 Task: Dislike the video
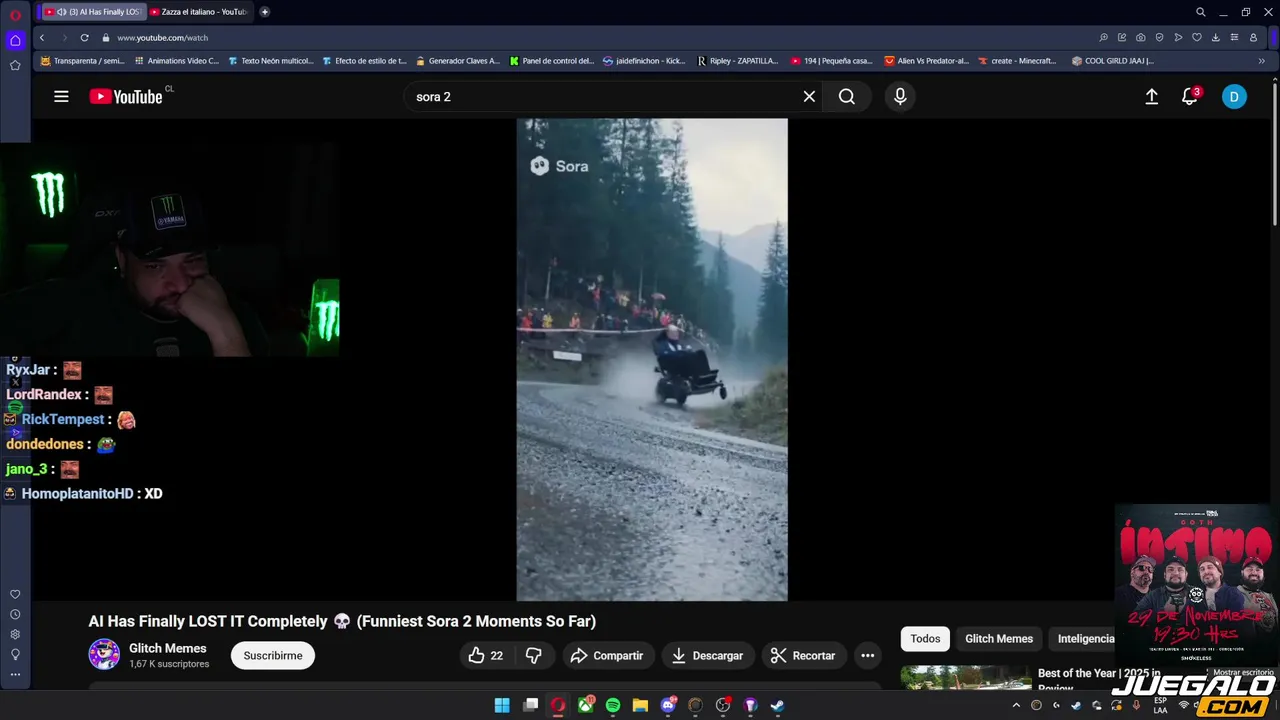coord(534,655)
